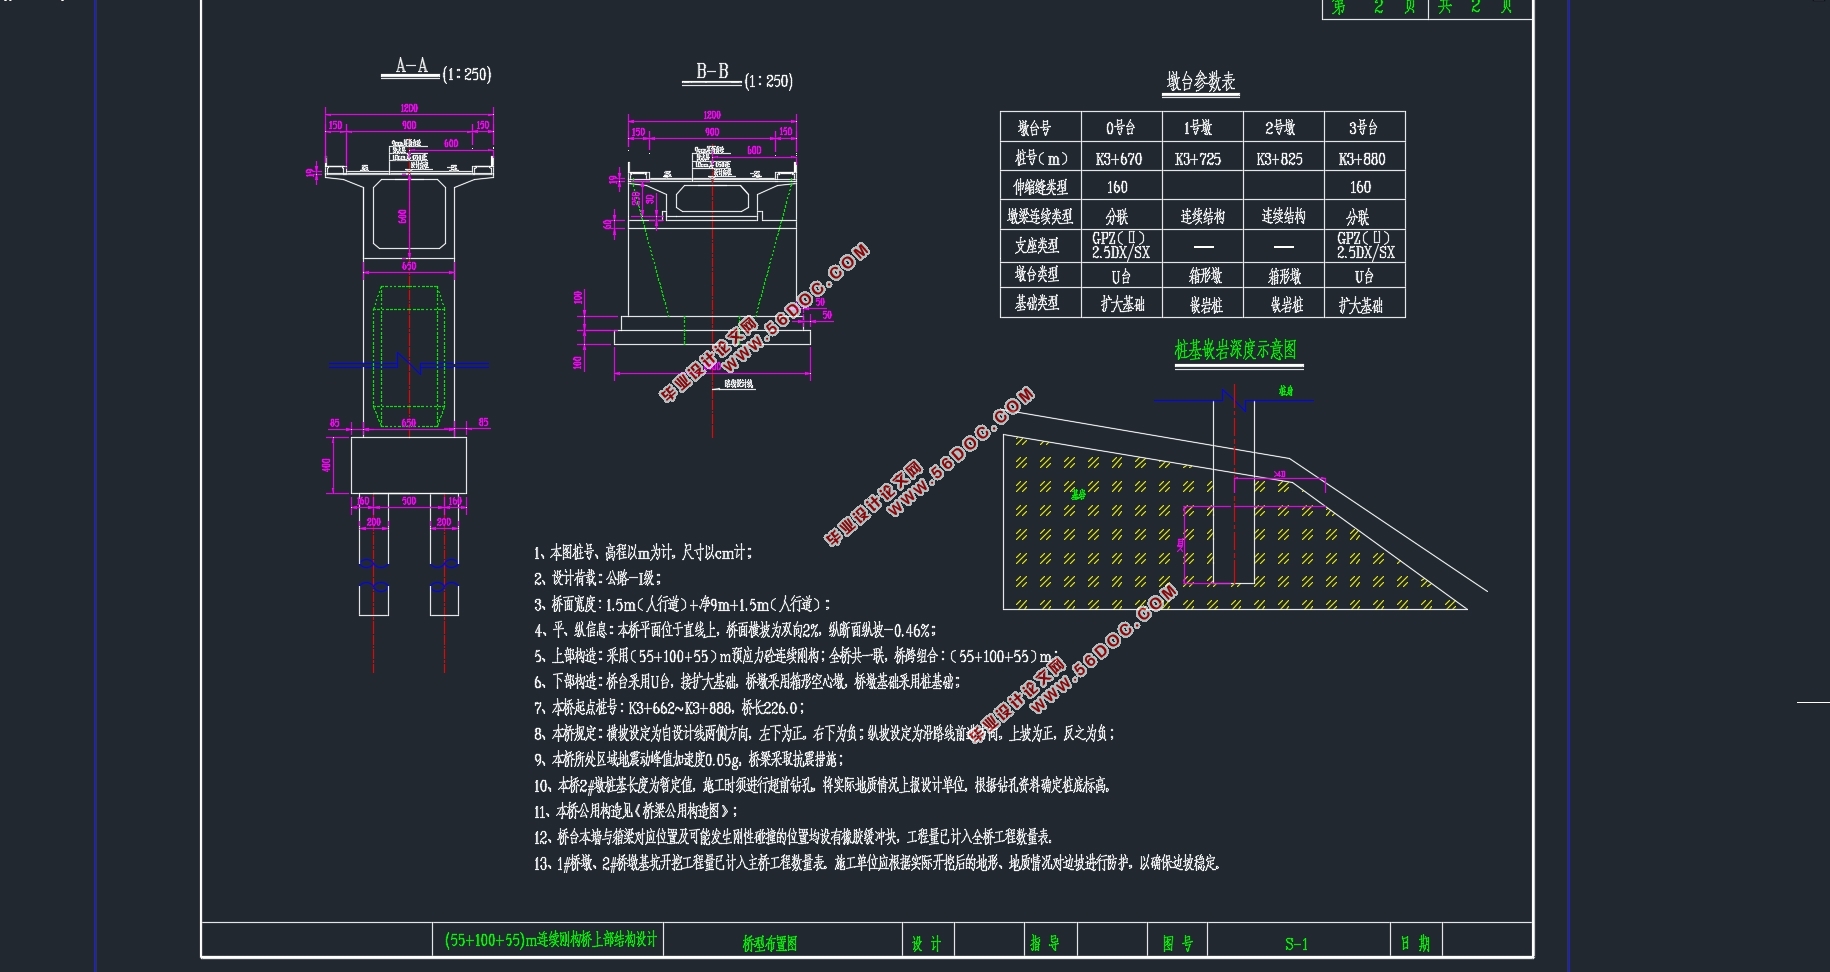Screen dimensions: 1830x972
Task: Select note 8 本桥规定 横坡设定
Action: [x=824, y=734]
